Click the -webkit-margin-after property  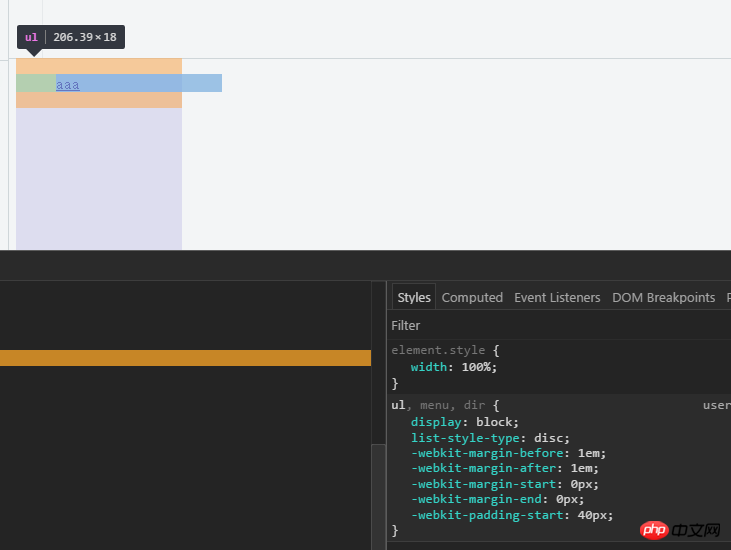[x=483, y=468]
